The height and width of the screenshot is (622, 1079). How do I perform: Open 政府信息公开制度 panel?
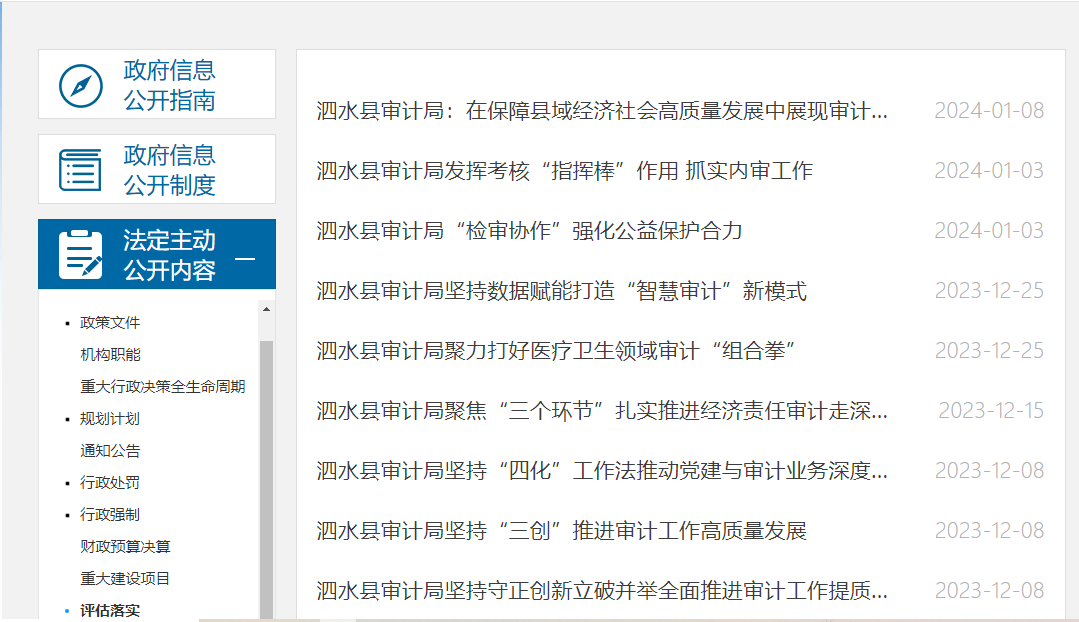(x=157, y=169)
